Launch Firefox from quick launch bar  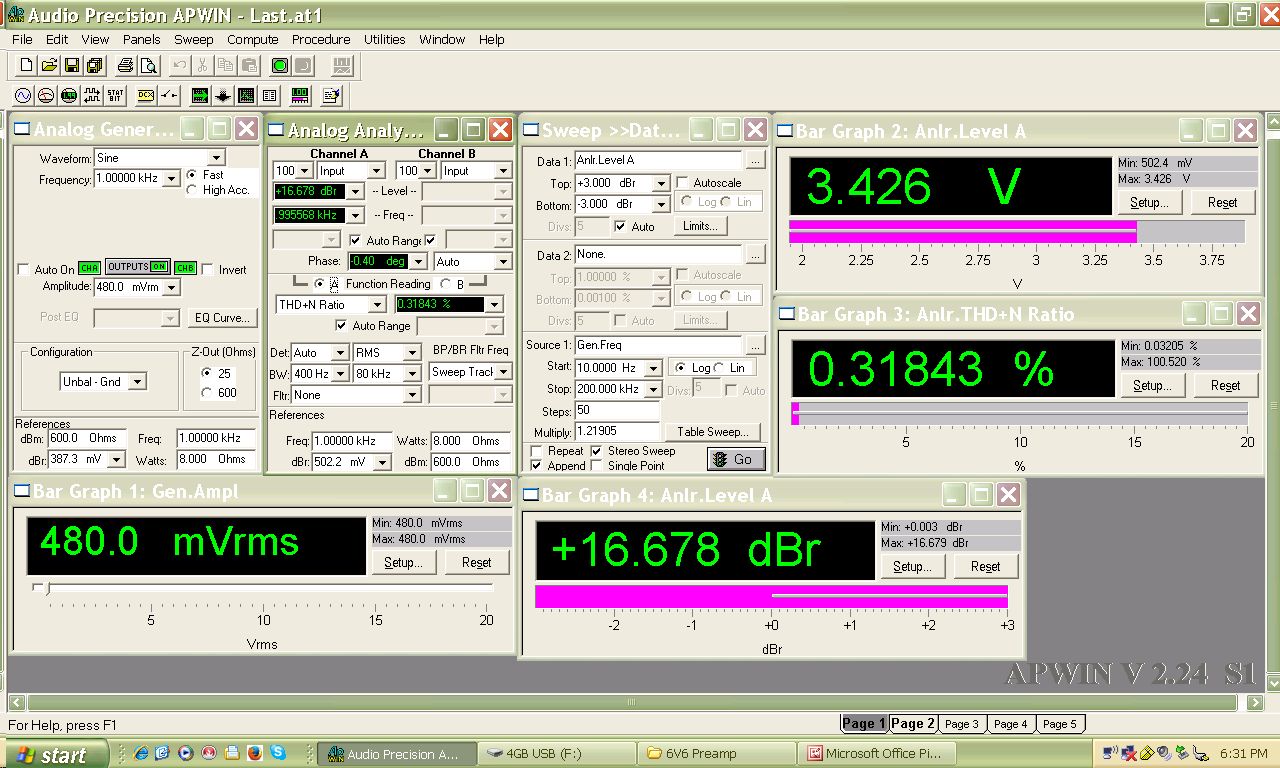click(254, 752)
